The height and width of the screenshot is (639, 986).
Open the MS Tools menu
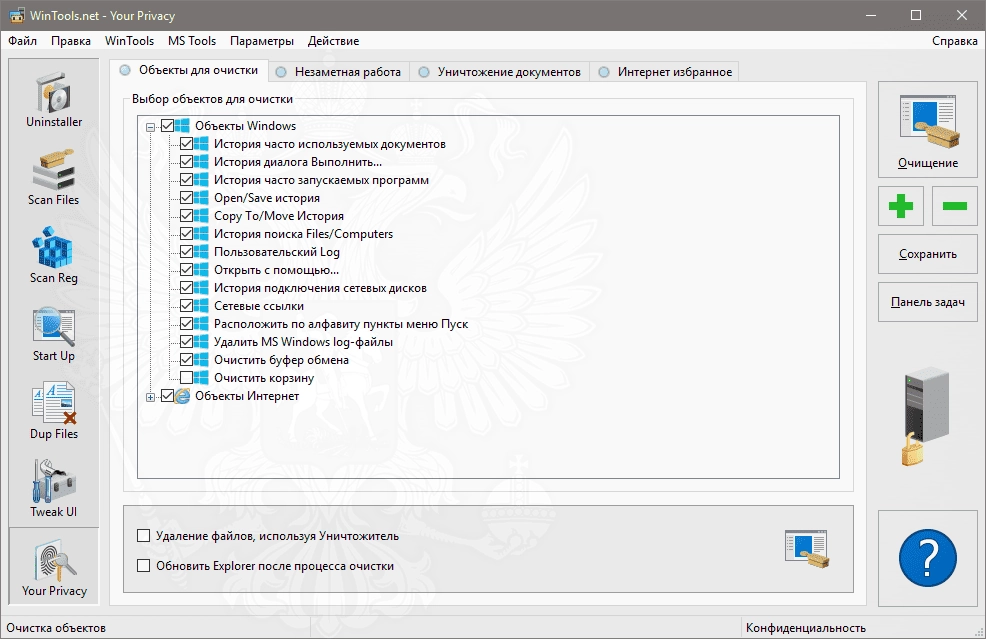[x=192, y=41]
